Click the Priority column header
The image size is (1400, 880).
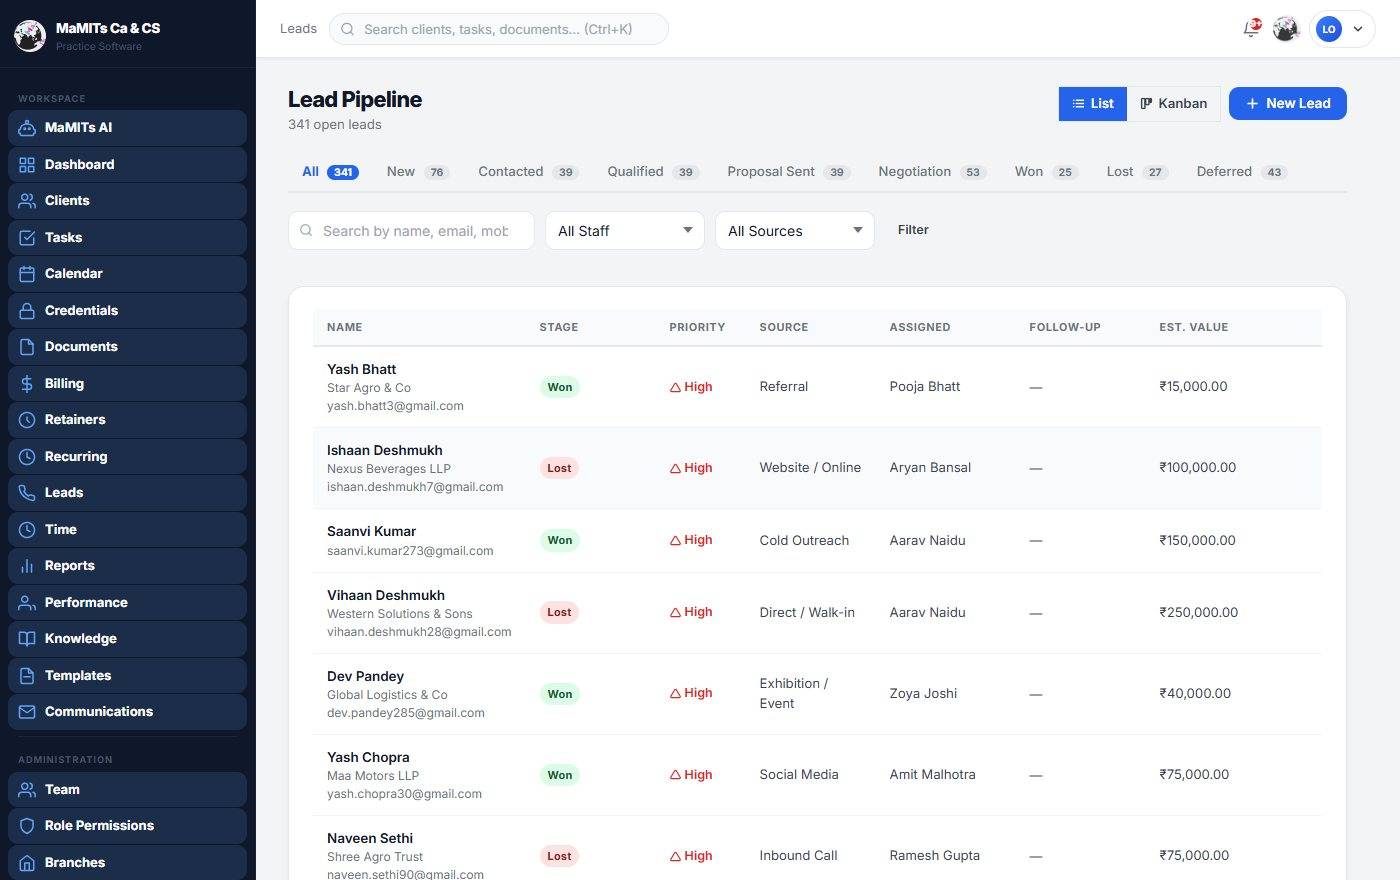click(x=697, y=327)
